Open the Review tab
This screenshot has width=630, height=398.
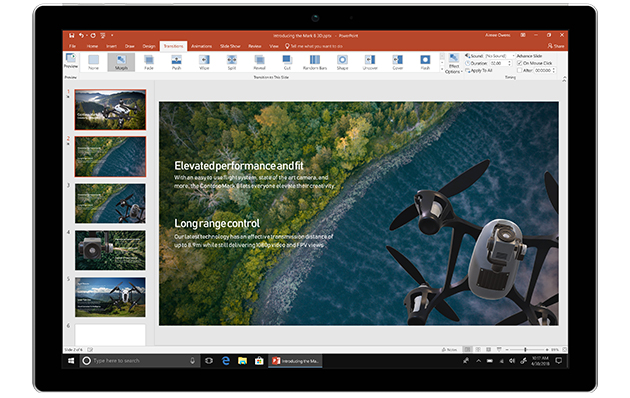click(x=255, y=46)
